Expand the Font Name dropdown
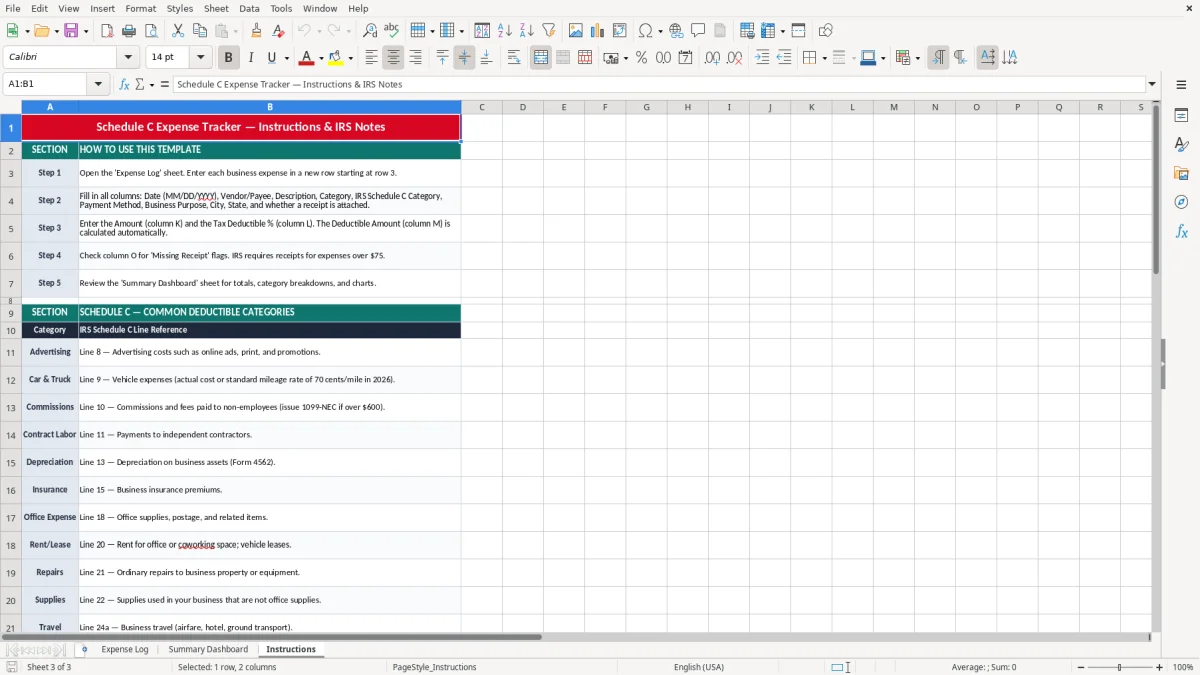This screenshot has width=1200, height=675. pos(127,58)
